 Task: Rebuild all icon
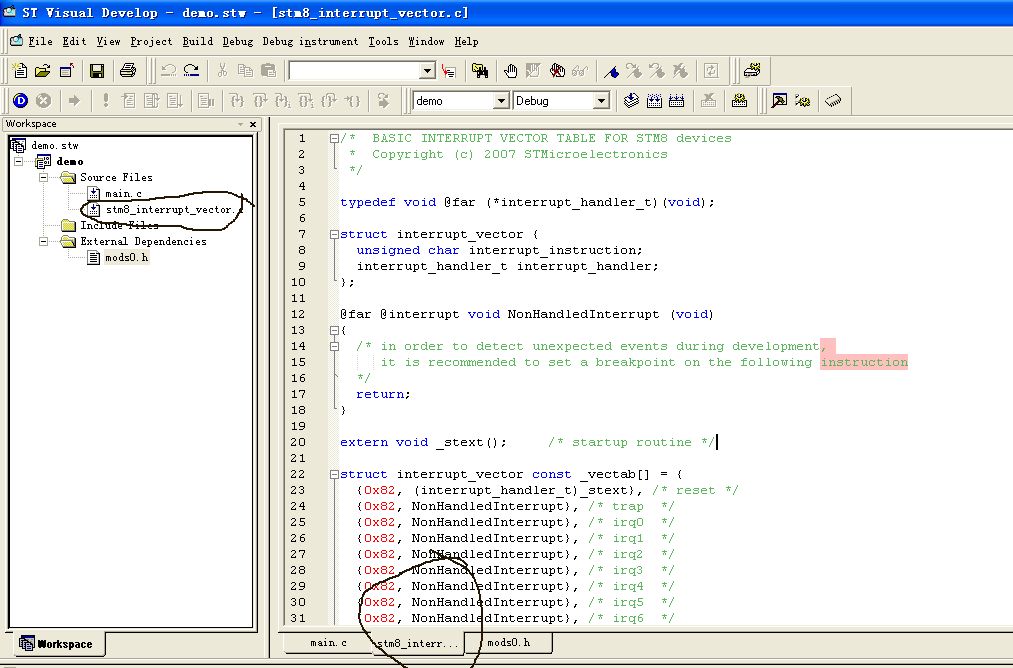tap(676, 100)
